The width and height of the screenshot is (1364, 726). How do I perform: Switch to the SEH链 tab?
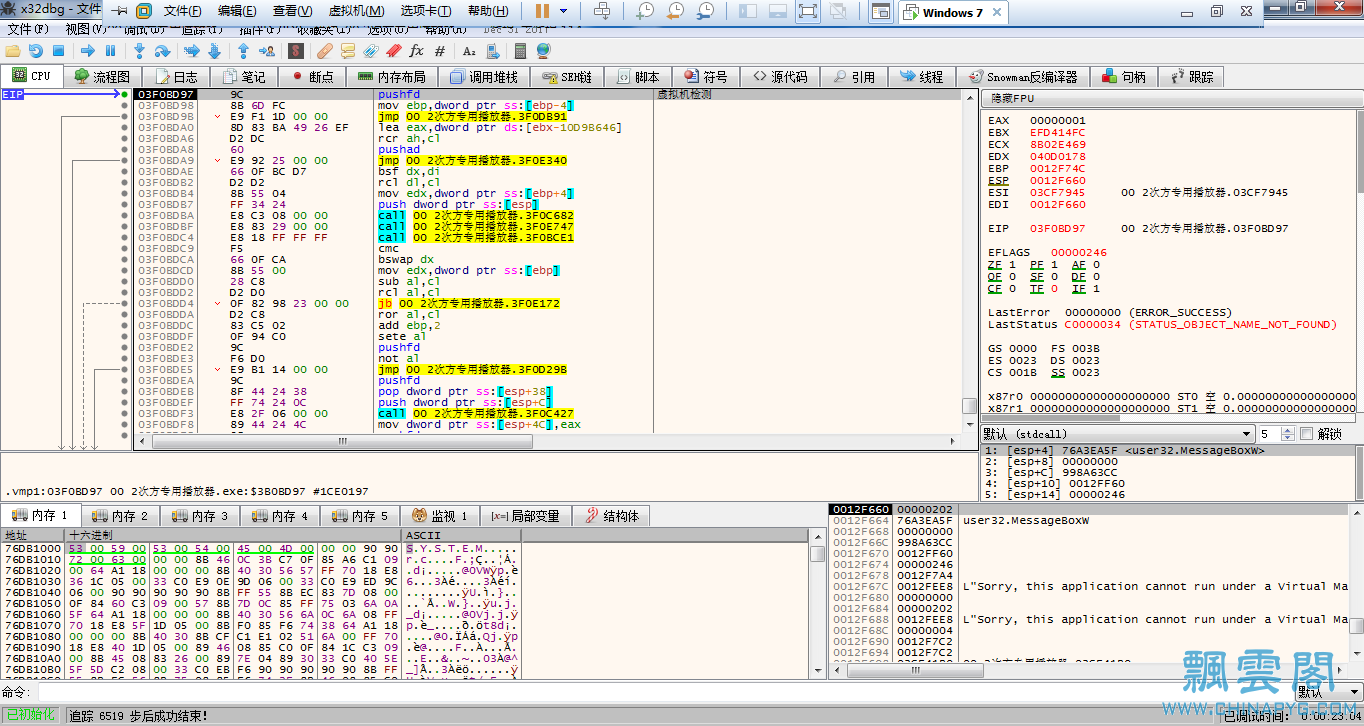pos(567,77)
